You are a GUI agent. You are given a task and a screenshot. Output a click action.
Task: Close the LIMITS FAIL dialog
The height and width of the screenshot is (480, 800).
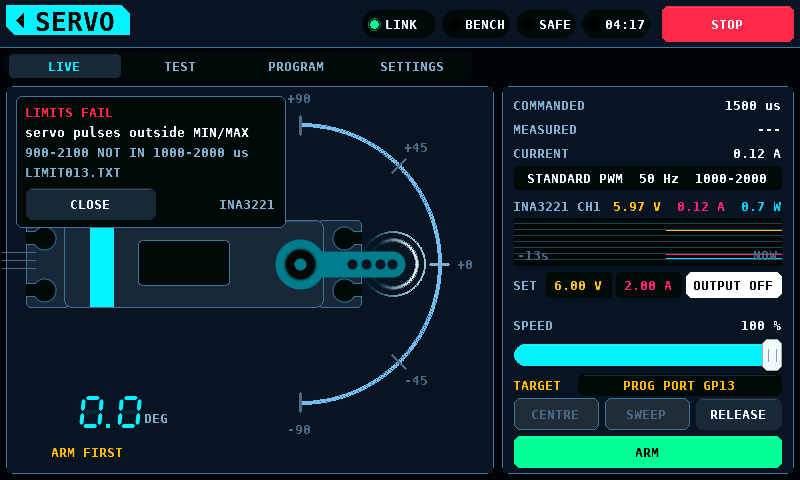(90, 205)
